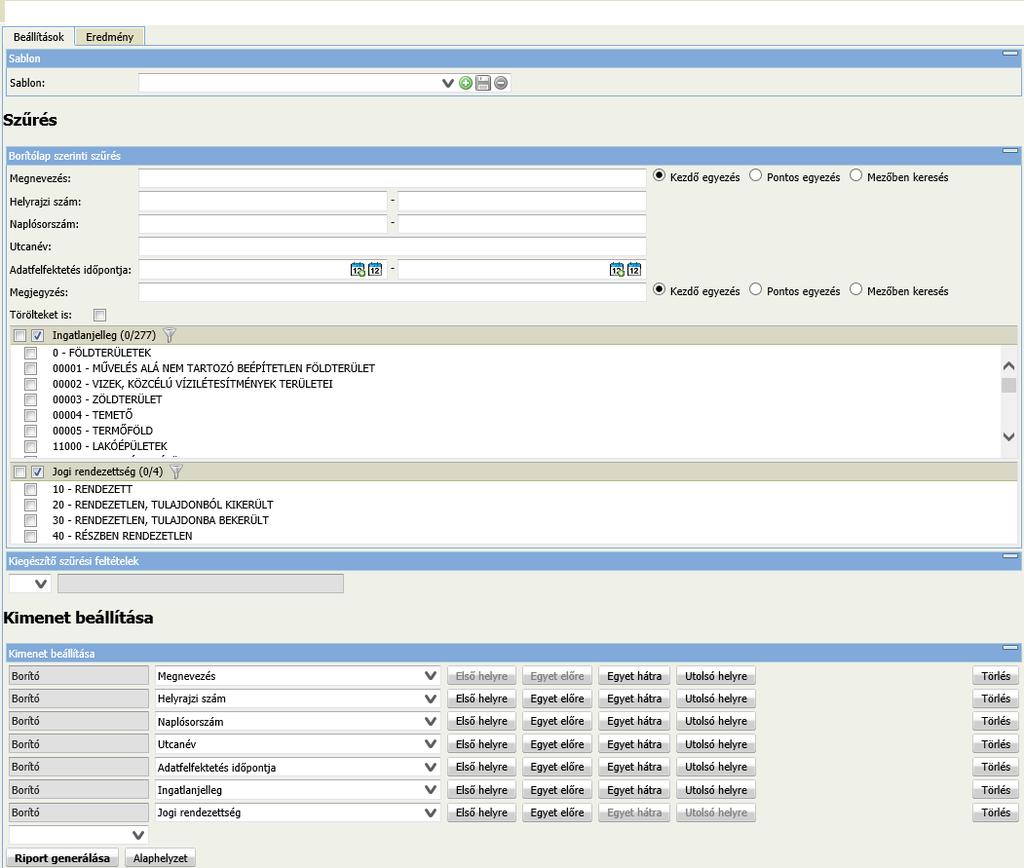Check the 00003 - ZÖLDTERÜLET item

[31, 400]
